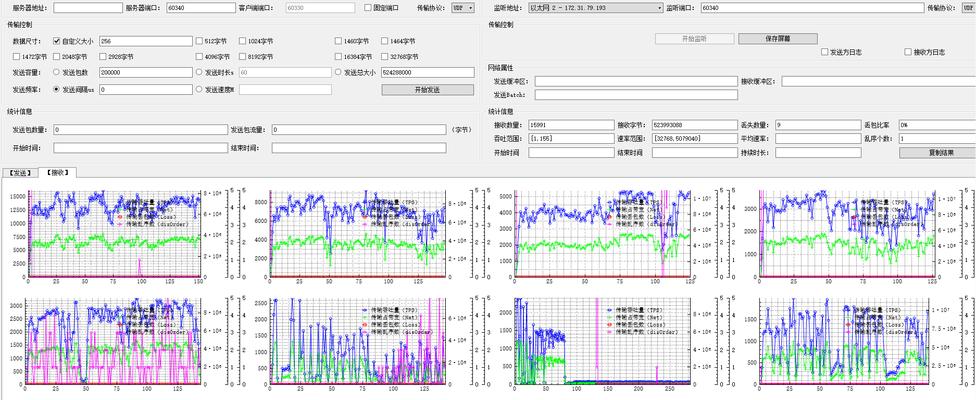Click the 速率范围 field
The image size is (976, 400).
[694, 139]
